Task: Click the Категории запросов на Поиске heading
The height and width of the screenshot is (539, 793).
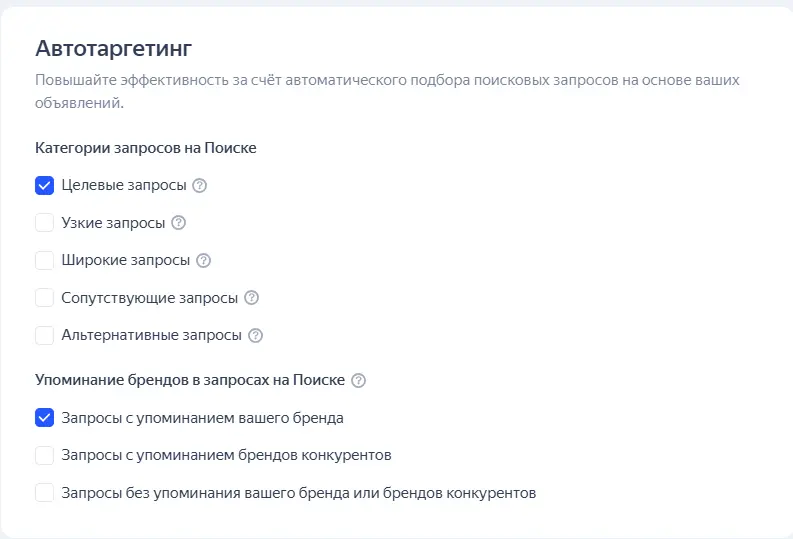Action: 146,148
